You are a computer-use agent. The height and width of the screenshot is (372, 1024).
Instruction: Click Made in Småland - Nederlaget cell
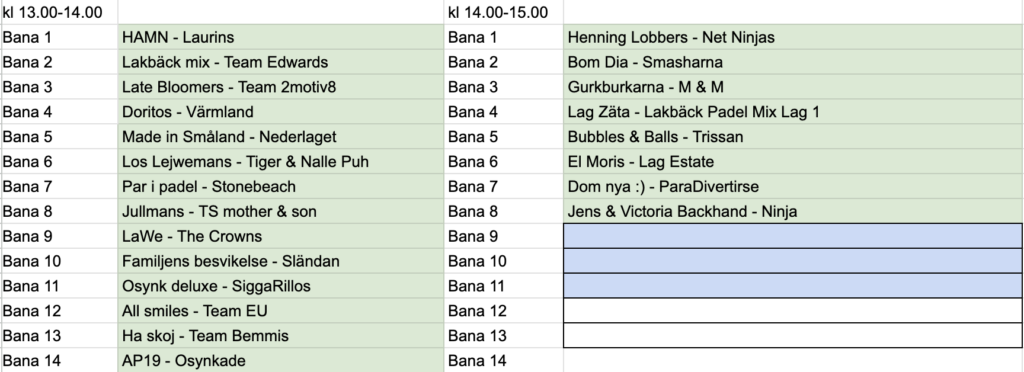tap(281, 136)
